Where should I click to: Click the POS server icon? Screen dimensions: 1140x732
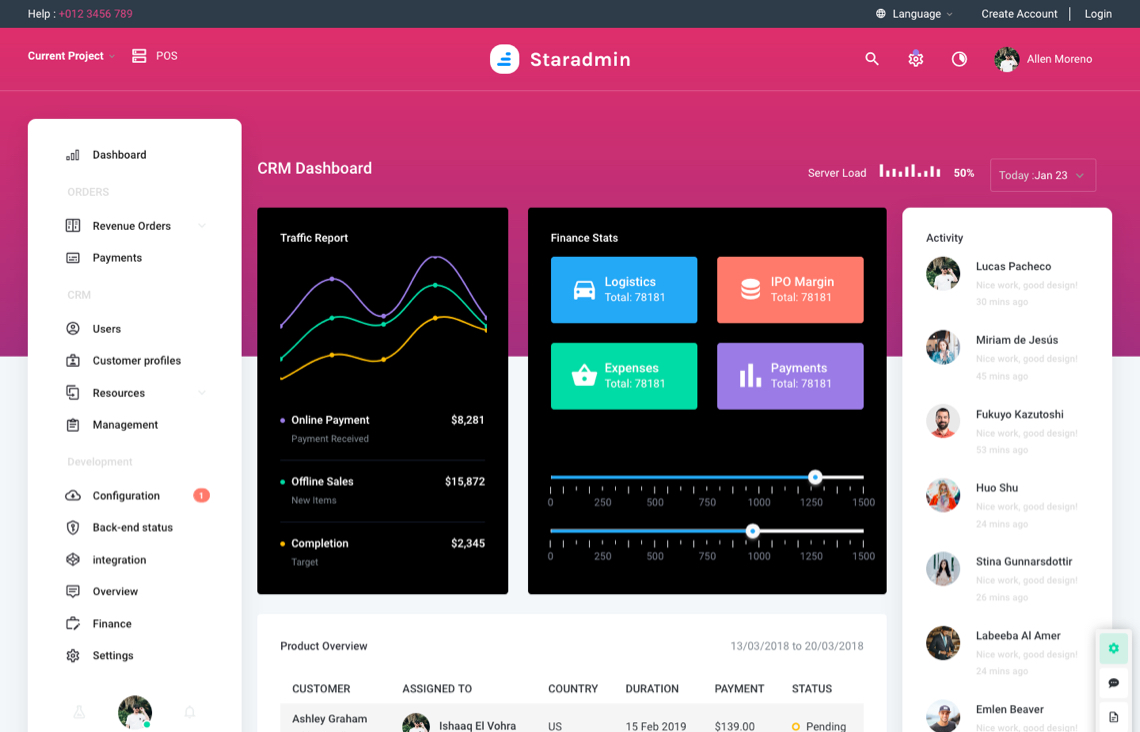point(139,56)
